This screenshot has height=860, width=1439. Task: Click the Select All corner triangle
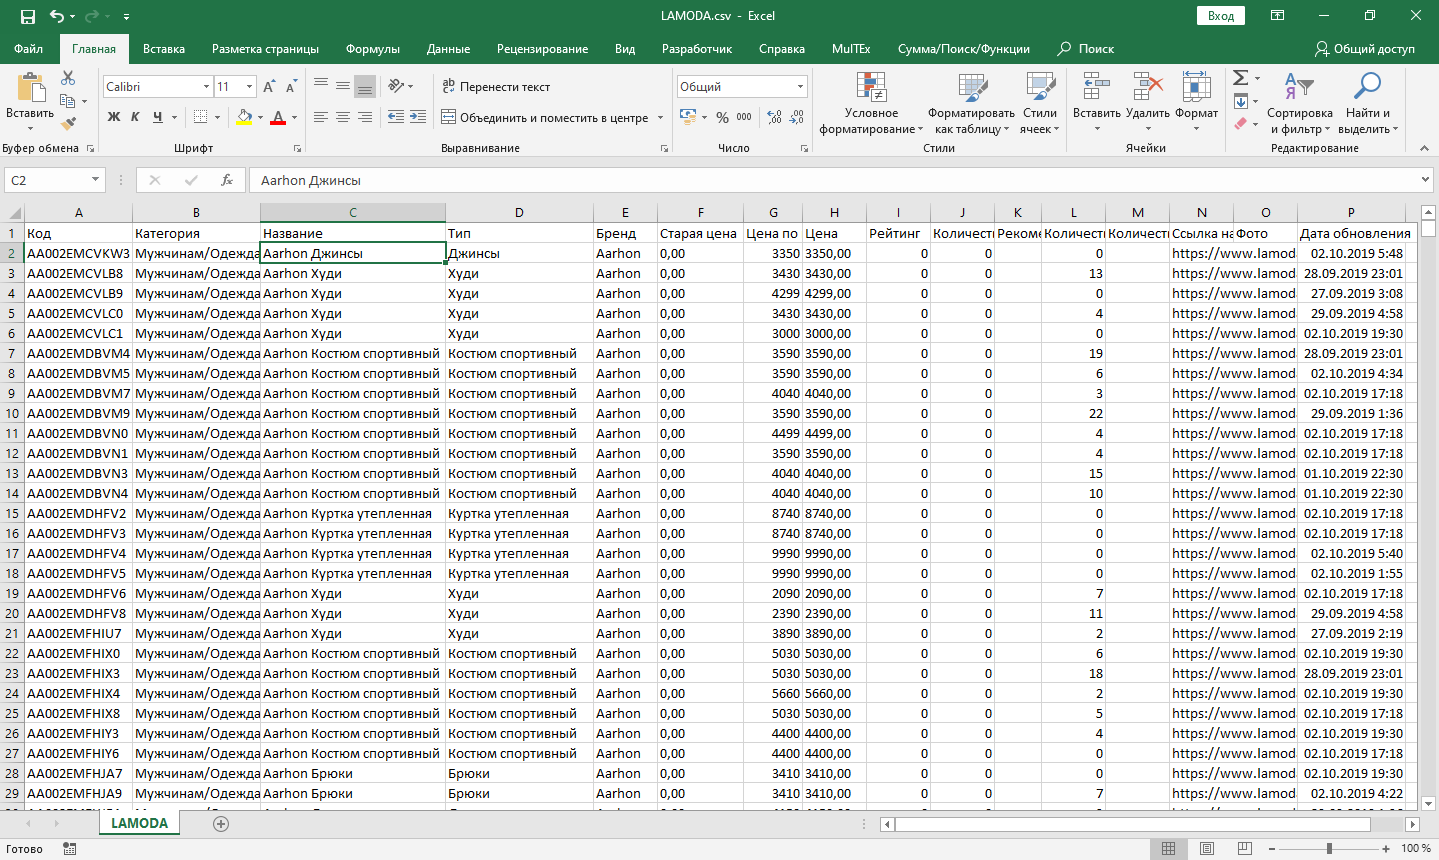pyautogui.click(x=14, y=213)
